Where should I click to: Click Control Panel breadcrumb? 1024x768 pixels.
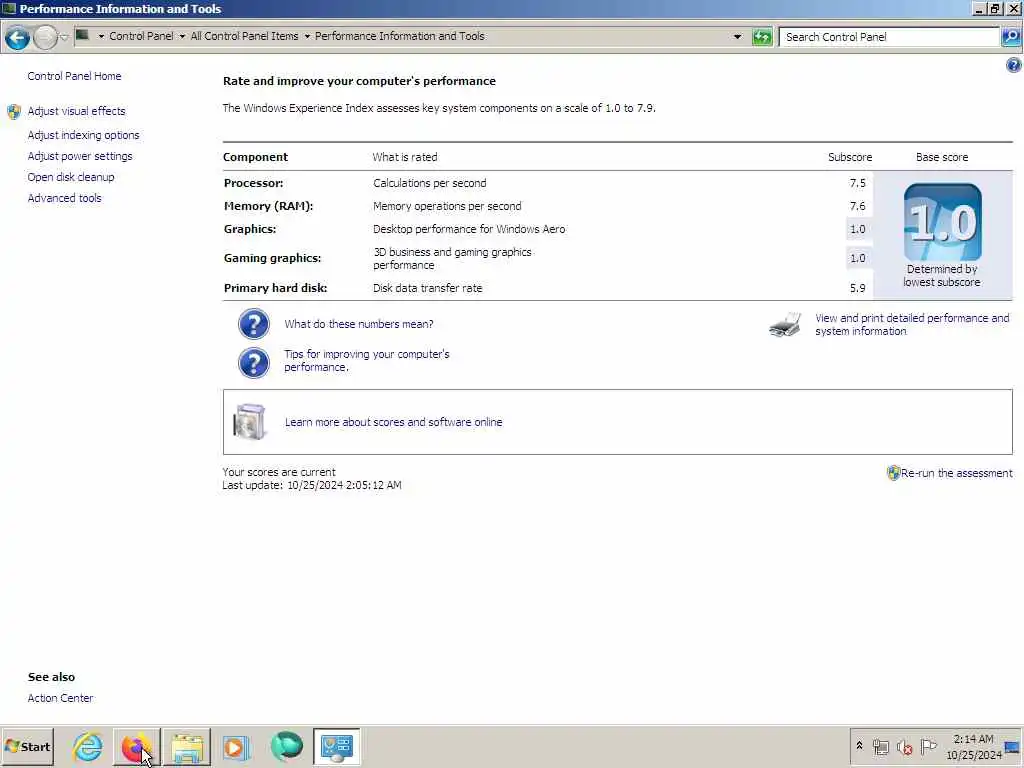pos(141,36)
